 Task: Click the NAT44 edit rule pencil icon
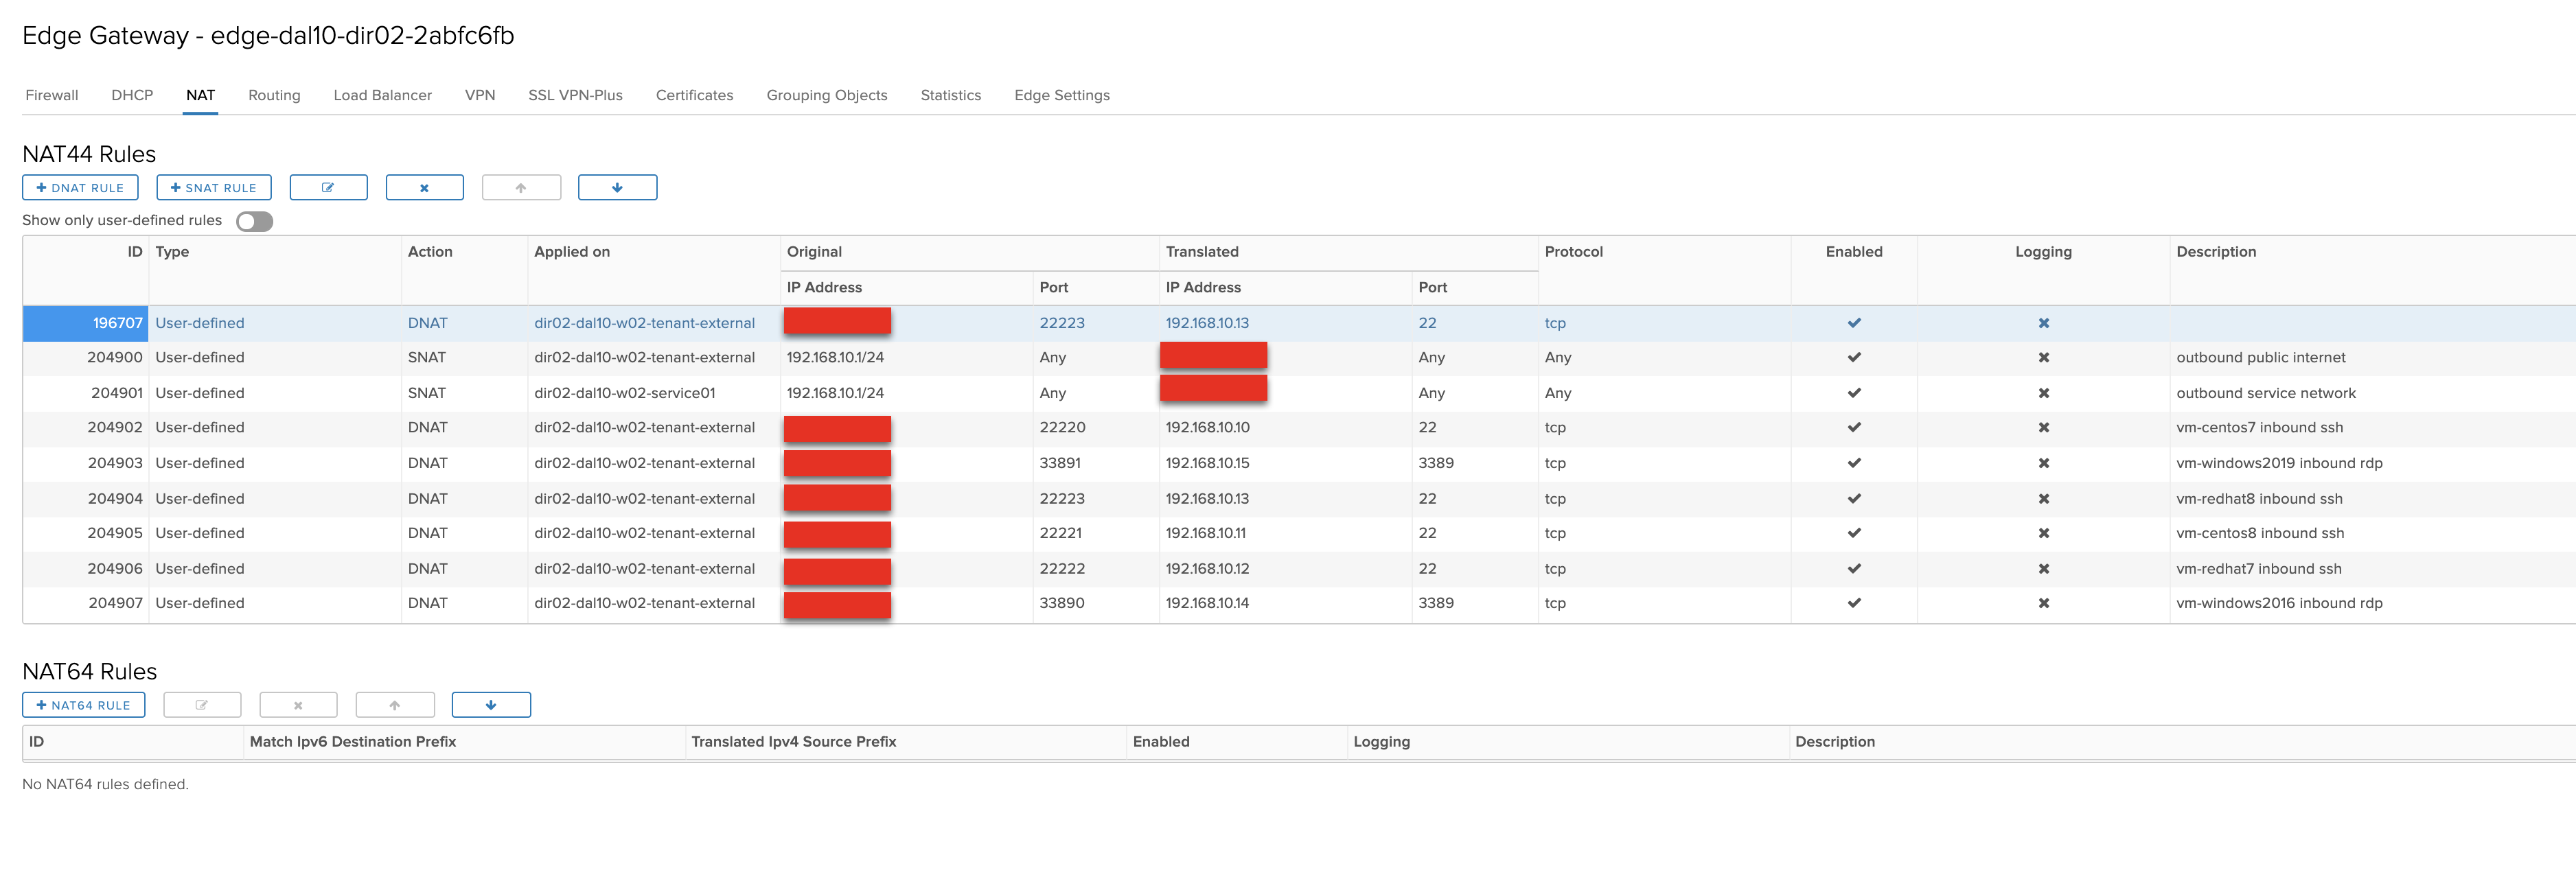tap(328, 188)
